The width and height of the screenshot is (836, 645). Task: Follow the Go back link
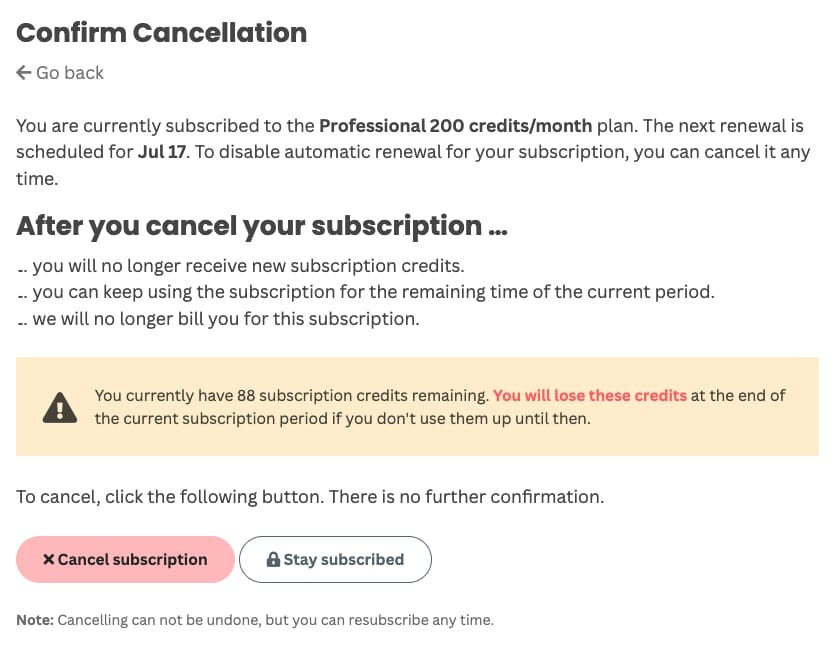pos(69,73)
